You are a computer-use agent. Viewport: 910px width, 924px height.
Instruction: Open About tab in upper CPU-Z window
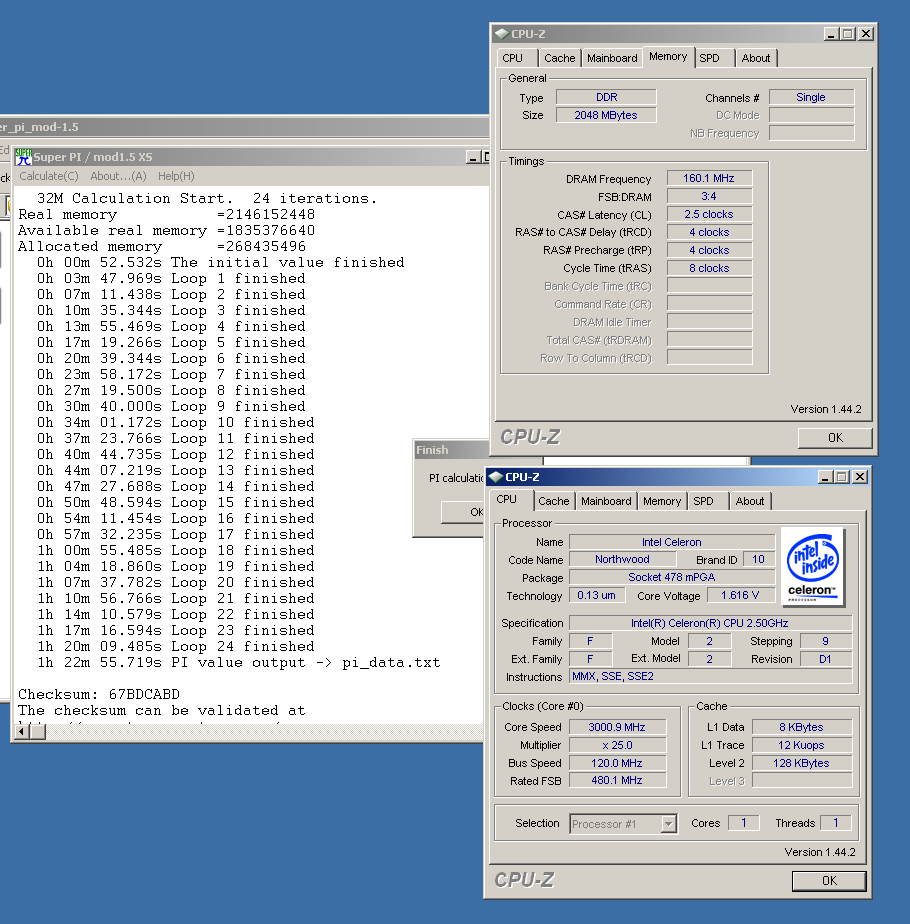coord(756,58)
